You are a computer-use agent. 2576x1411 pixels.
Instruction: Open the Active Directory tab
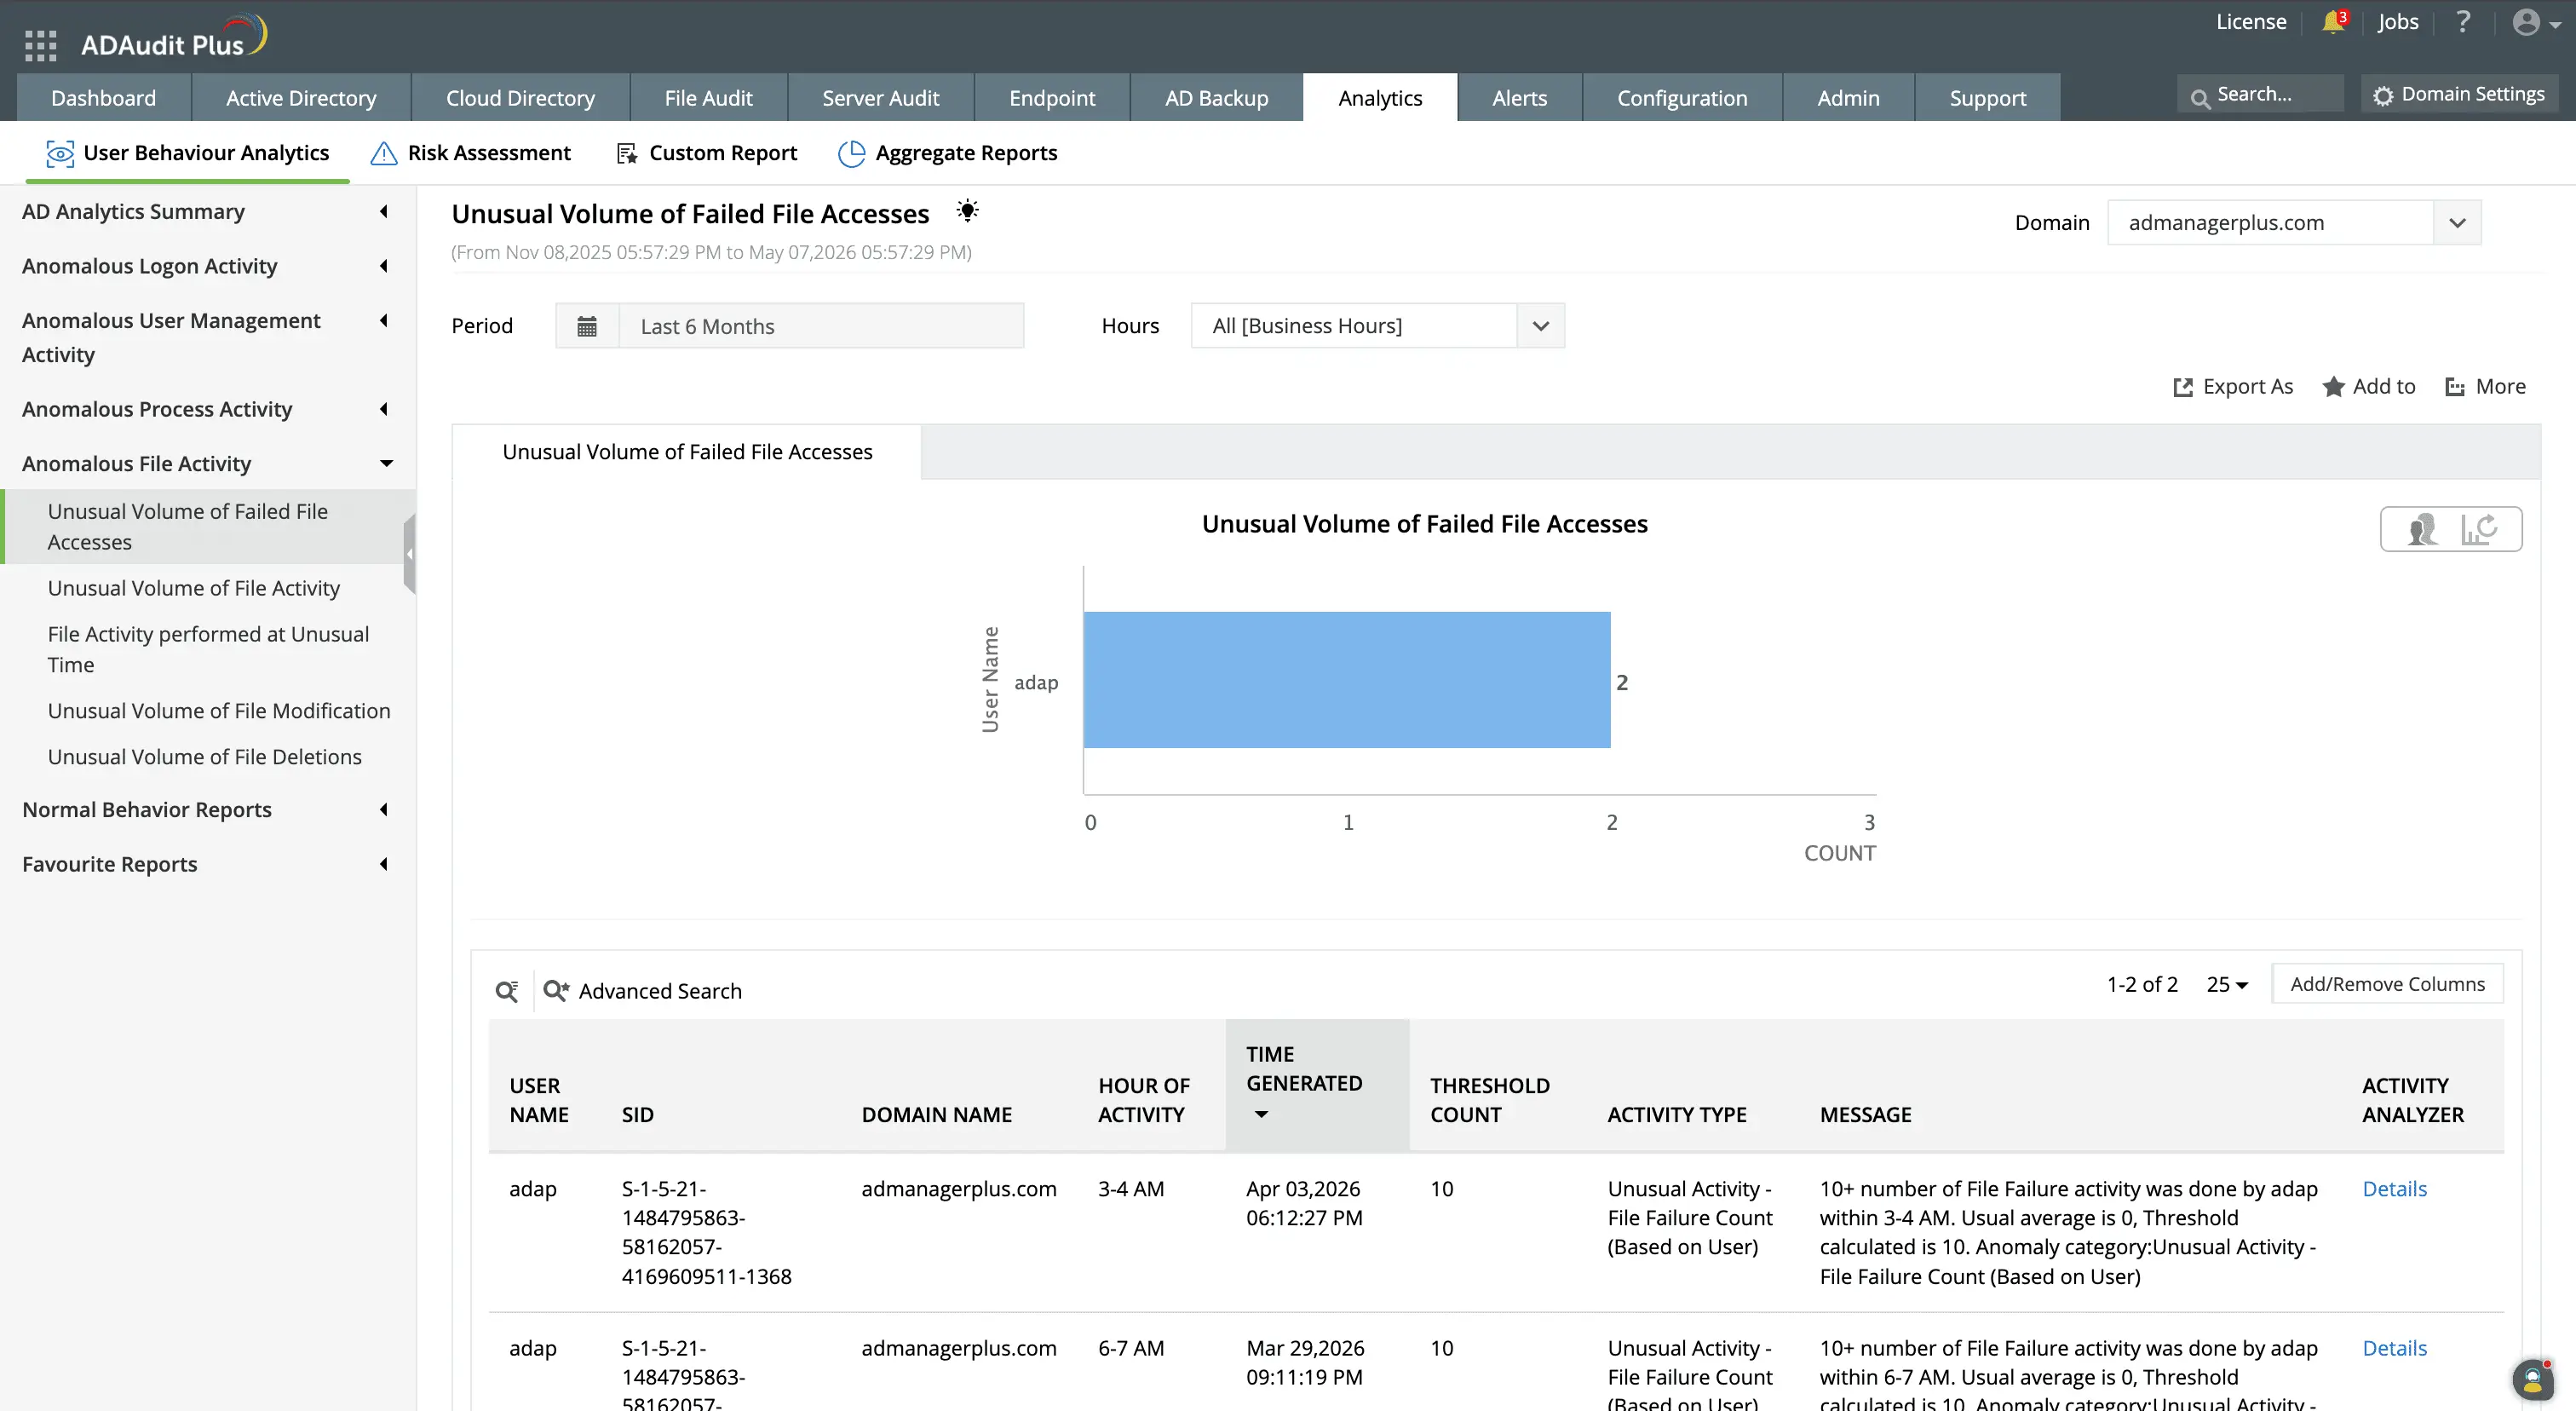pyautogui.click(x=301, y=98)
